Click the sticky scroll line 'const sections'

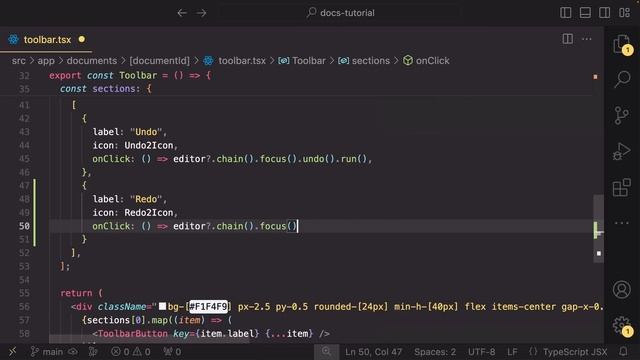(105, 89)
